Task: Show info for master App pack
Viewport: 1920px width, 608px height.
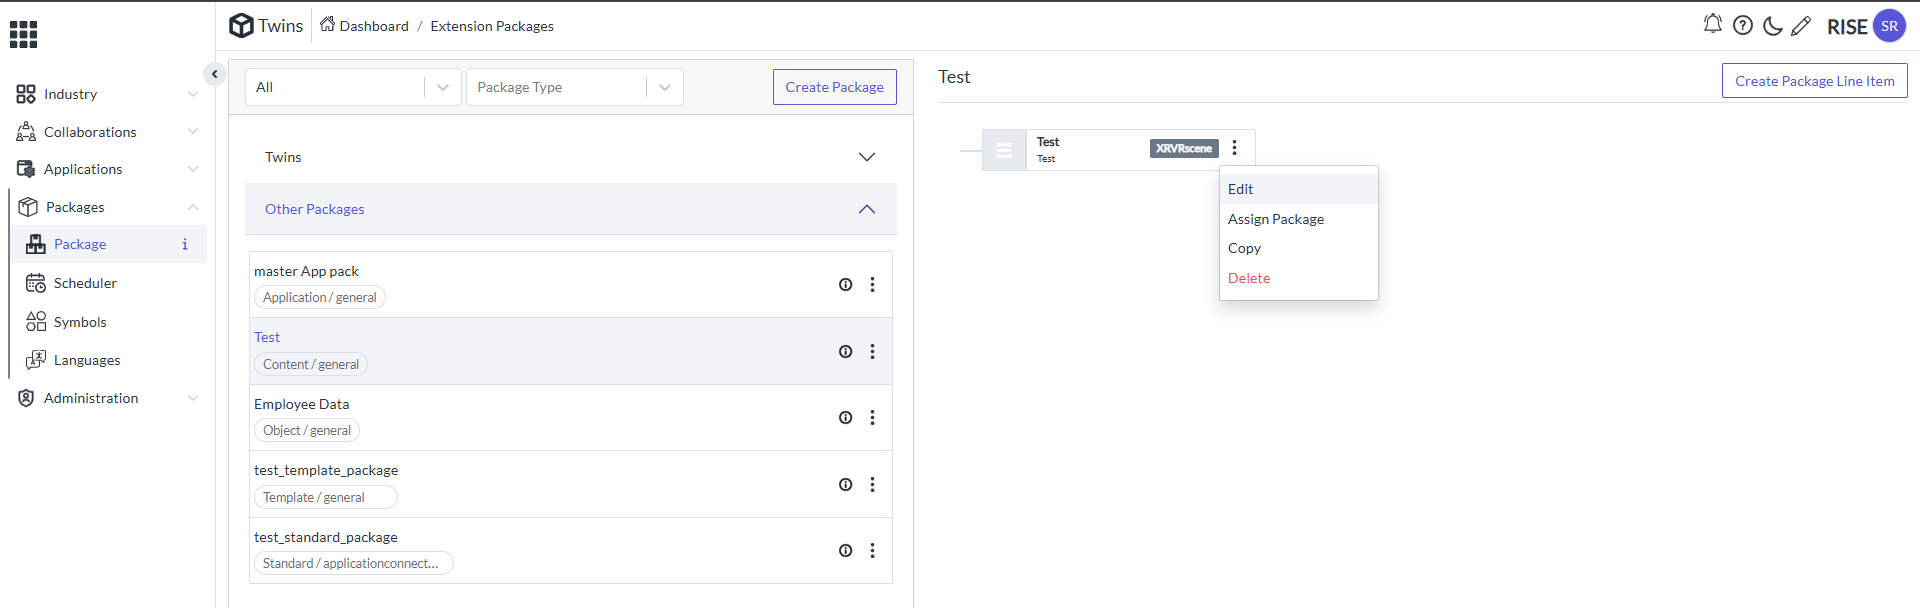Action: [846, 285]
